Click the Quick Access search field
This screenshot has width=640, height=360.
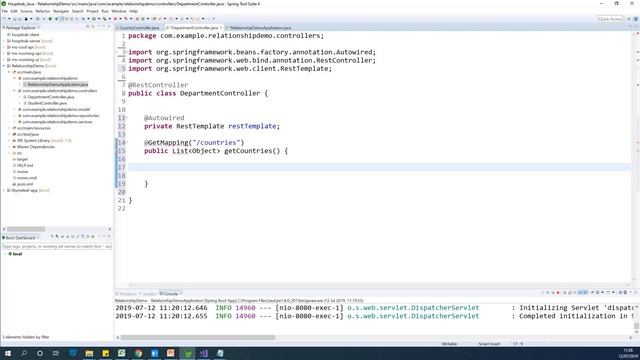click(610, 19)
